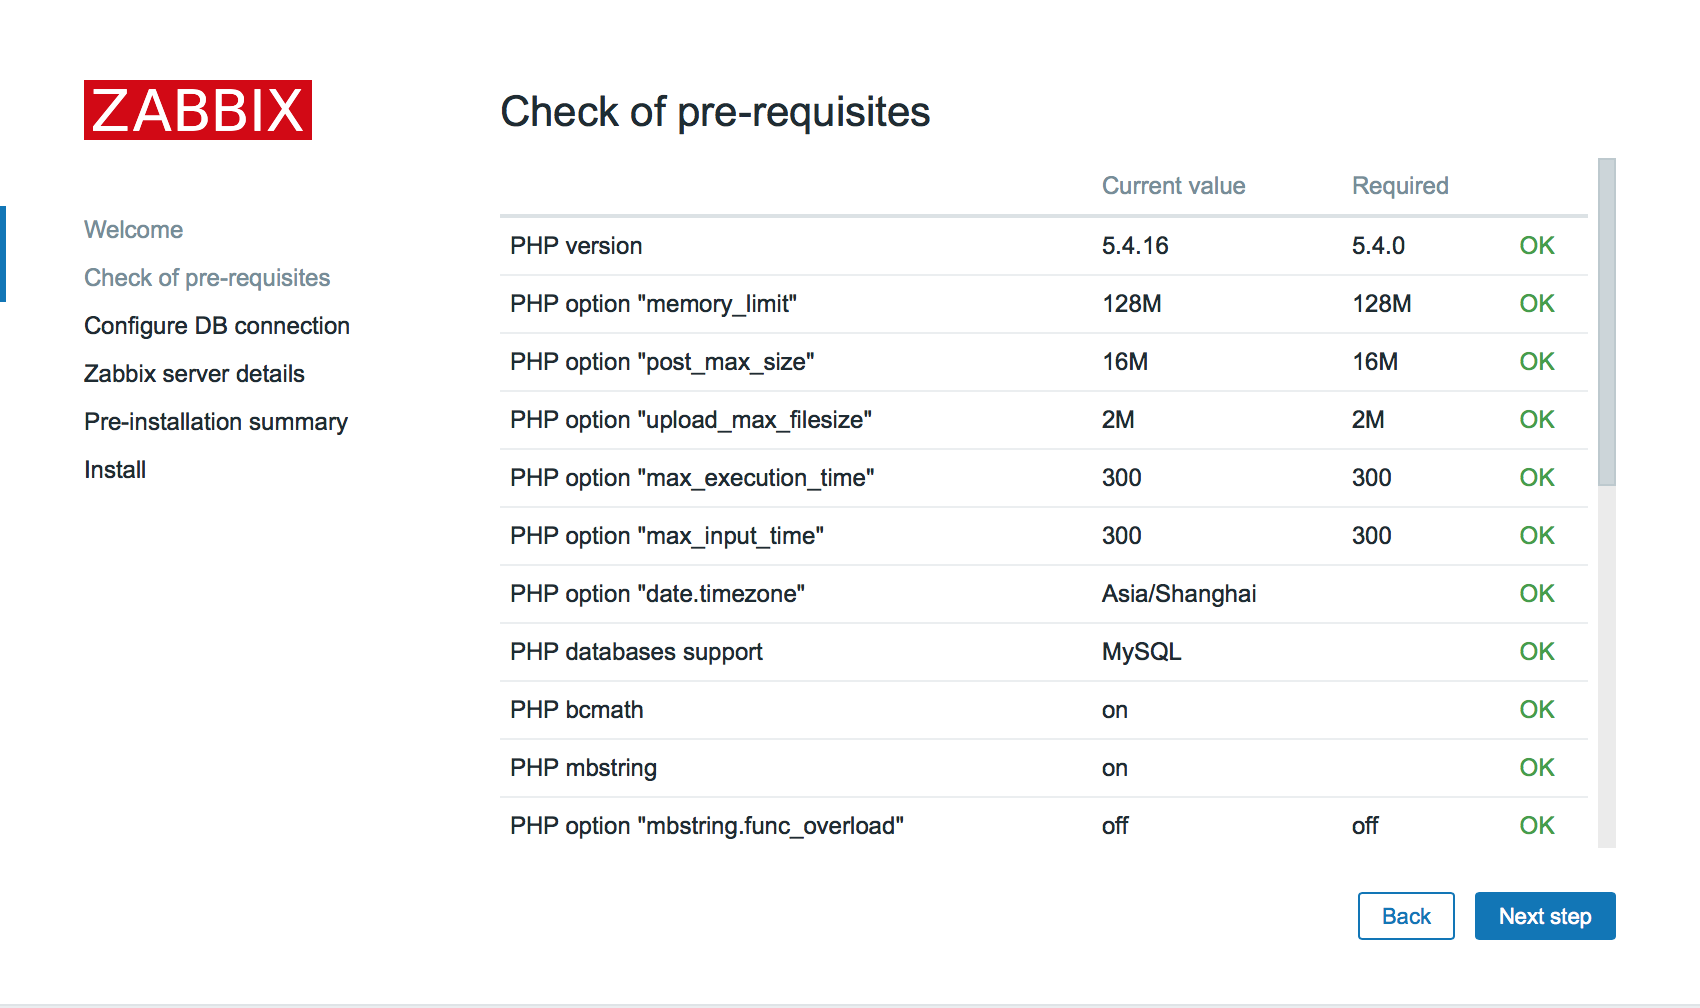
Task: Click the Asia/Shanghai timezone value
Action: 1179,594
